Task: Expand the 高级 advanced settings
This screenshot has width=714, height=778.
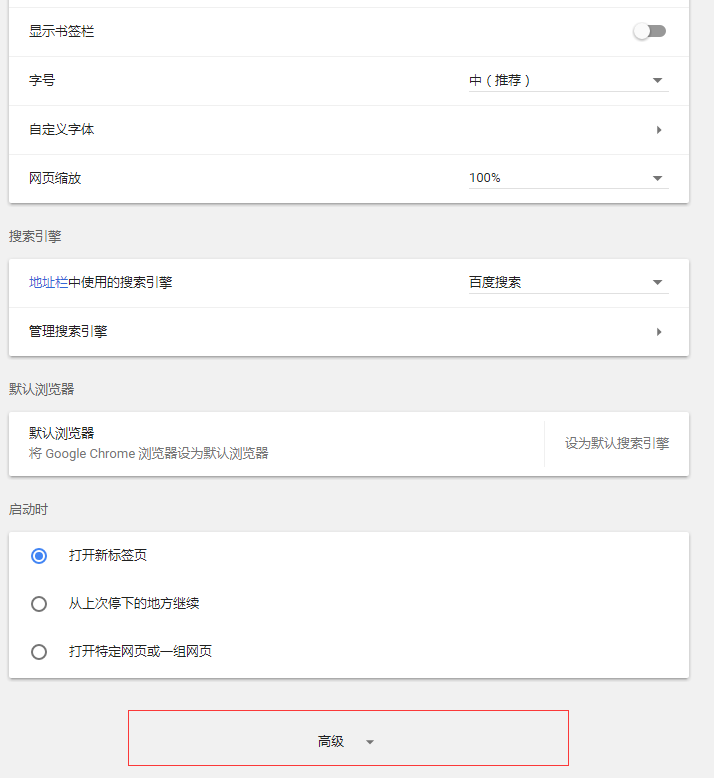Action: pyautogui.click(x=348, y=738)
